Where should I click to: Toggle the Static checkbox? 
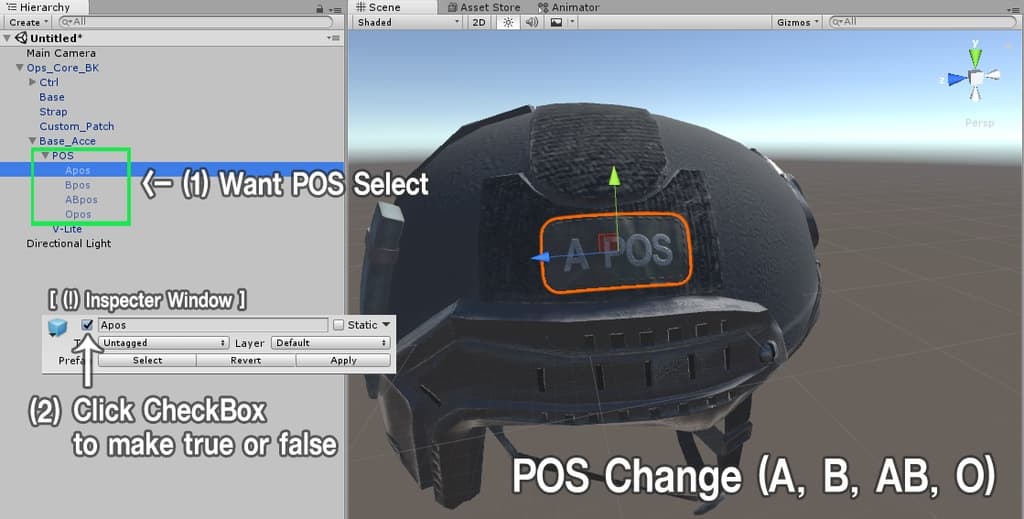pos(338,324)
